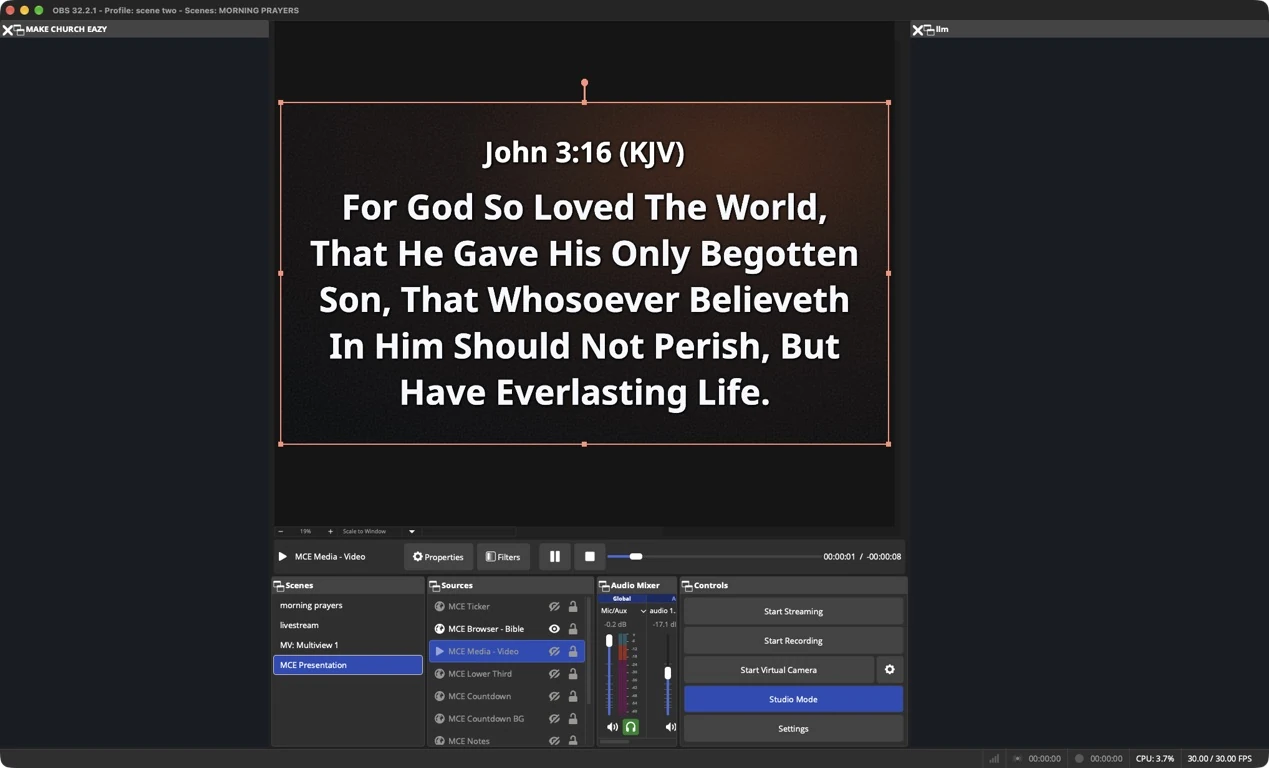
Task: Click the 00:00:01 elapsed media time
Action: pyautogui.click(x=839, y=557)
